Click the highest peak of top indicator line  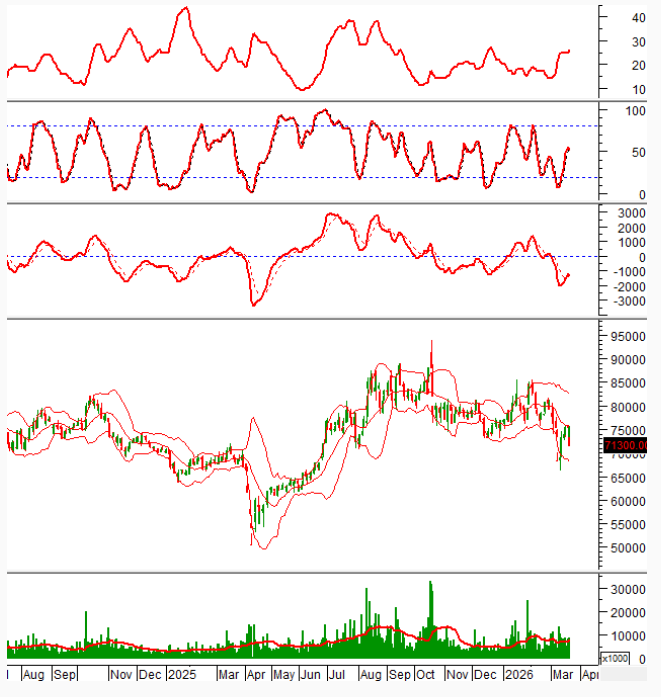pyautogui.click(x=184, y=8)
